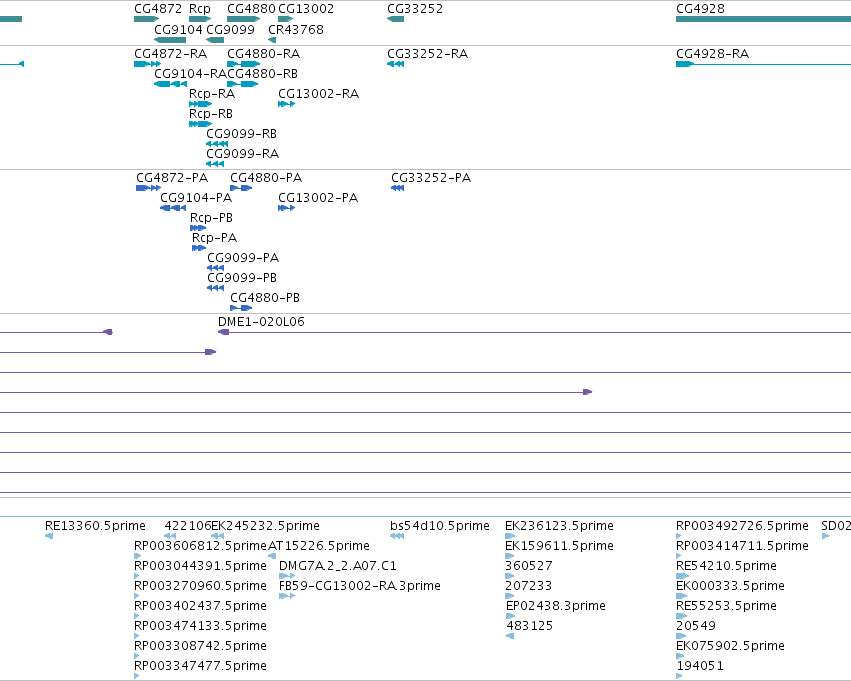Image resolution: width=851 pixels, height=681 pixels.
Task: Click the gene arrow glyph beneath CG9104 label
Action: [170, 40]
